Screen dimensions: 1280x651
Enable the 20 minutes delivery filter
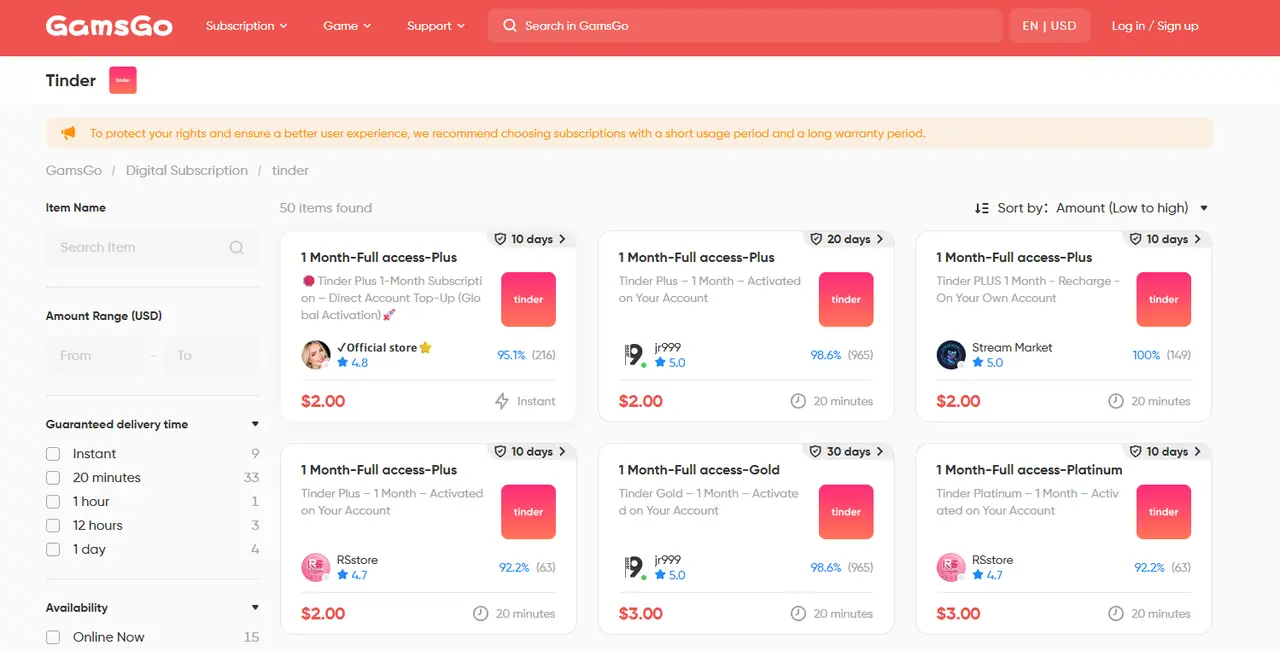click(53, 478)
